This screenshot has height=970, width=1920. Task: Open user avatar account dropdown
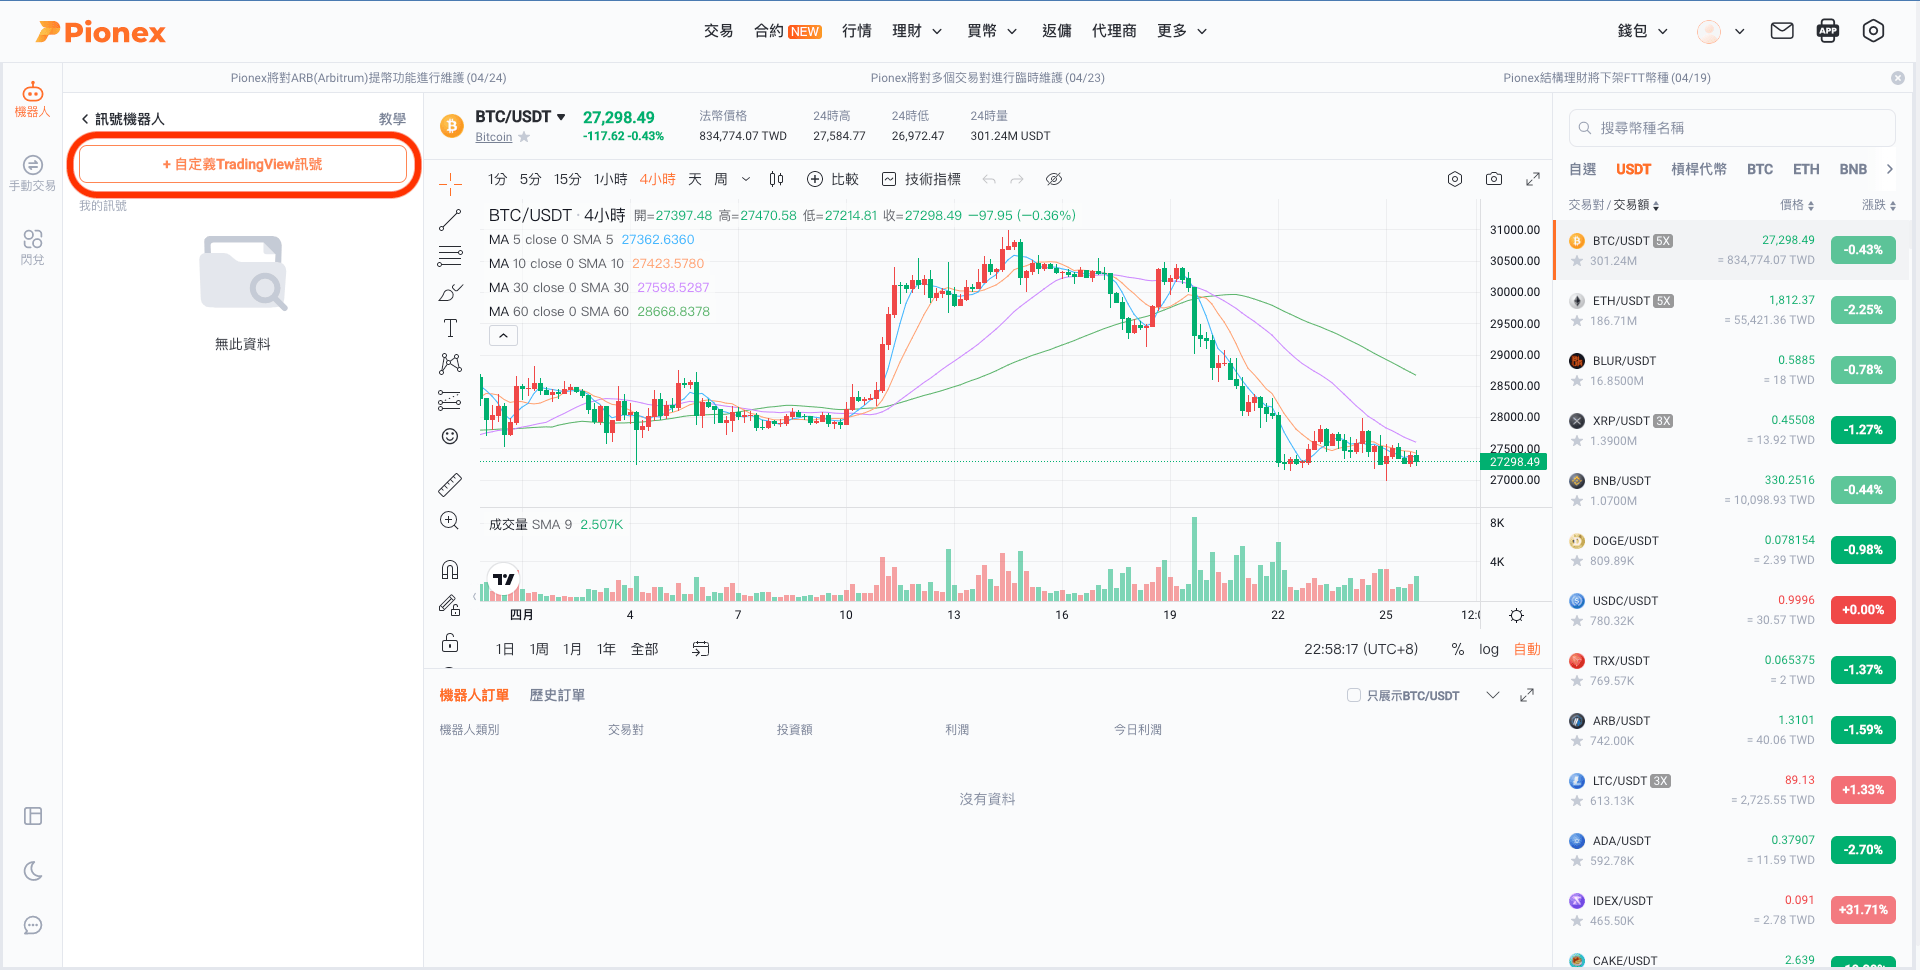[1721, 31]
